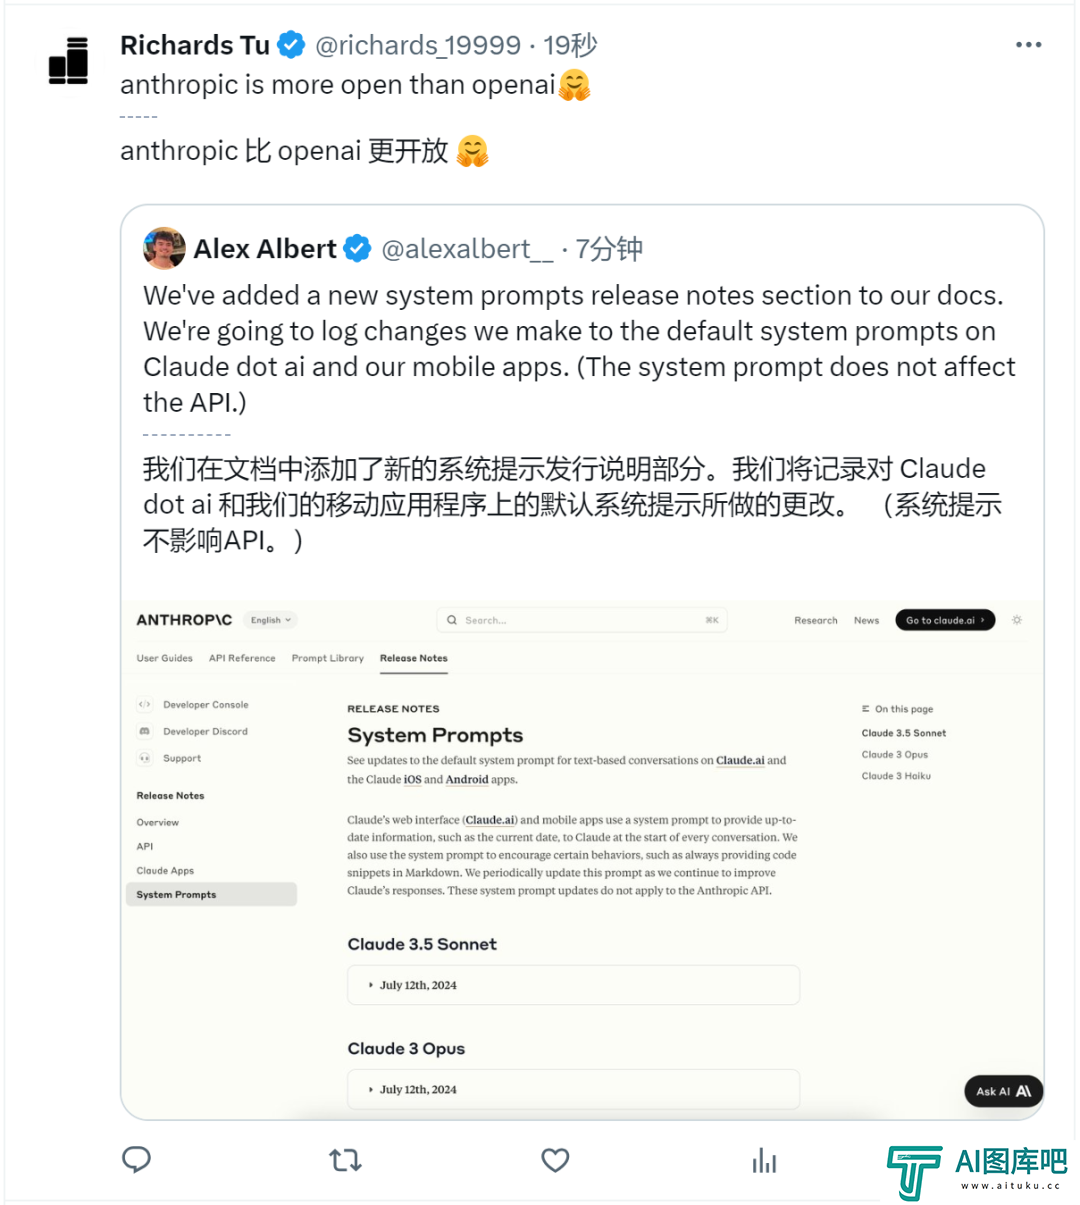Focus the docs Search field

[x=582, y=620]
